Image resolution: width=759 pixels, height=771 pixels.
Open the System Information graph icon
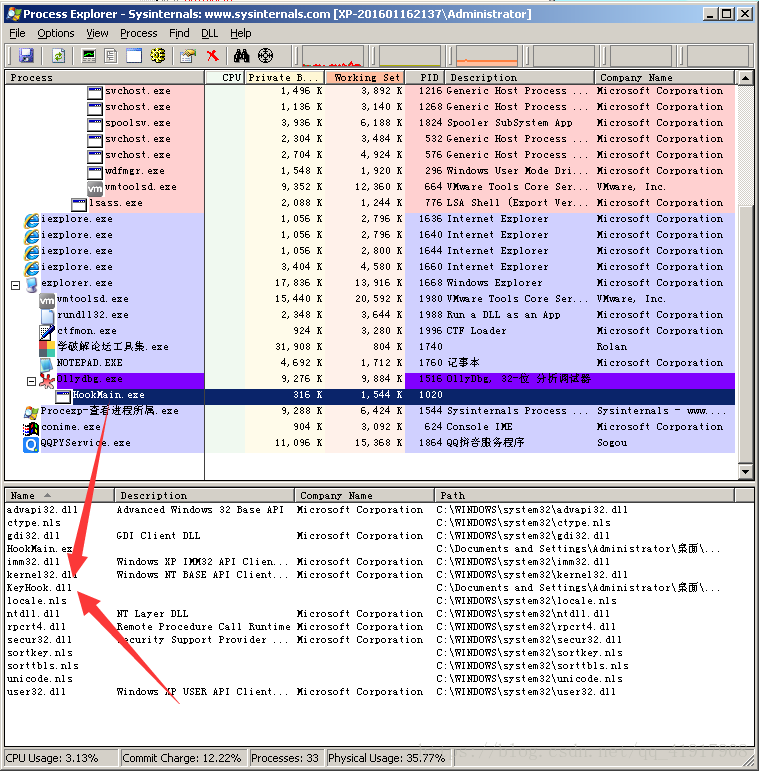point(89,56)
